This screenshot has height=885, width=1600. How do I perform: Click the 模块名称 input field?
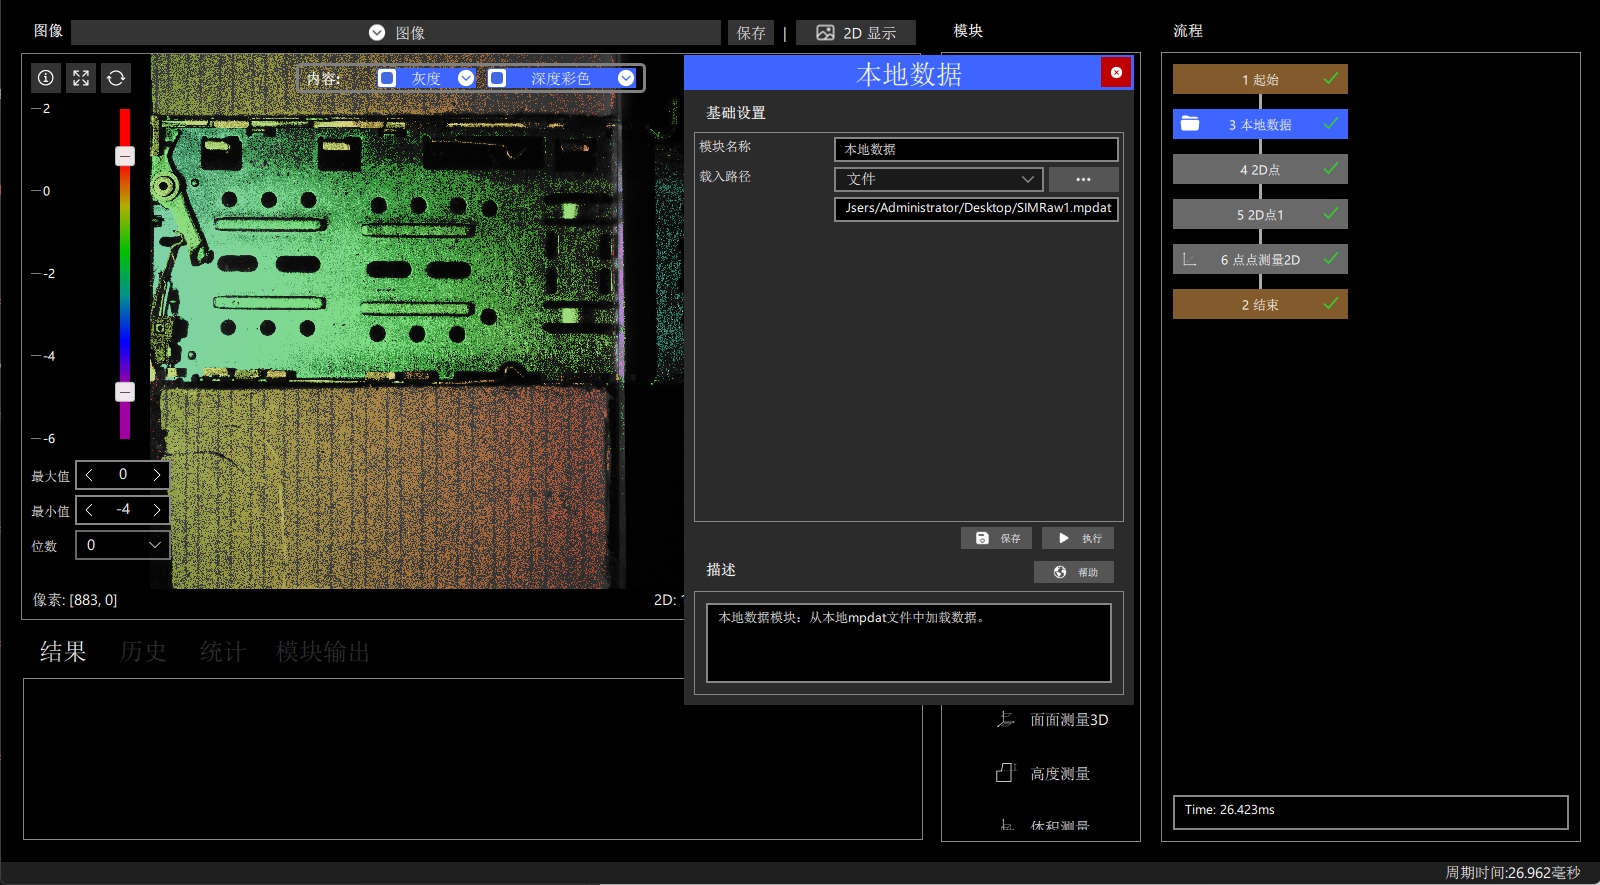click(x=976, y=149)
